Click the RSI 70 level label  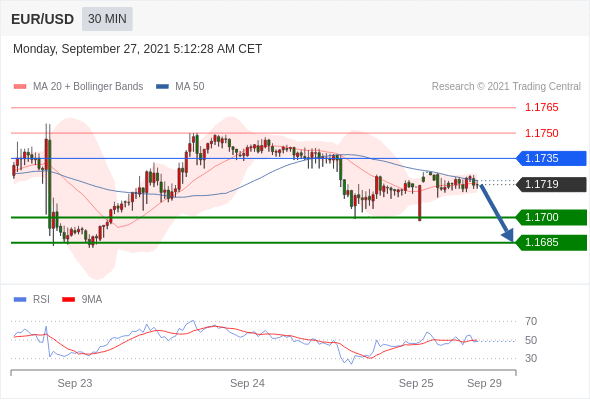[531, 321]
